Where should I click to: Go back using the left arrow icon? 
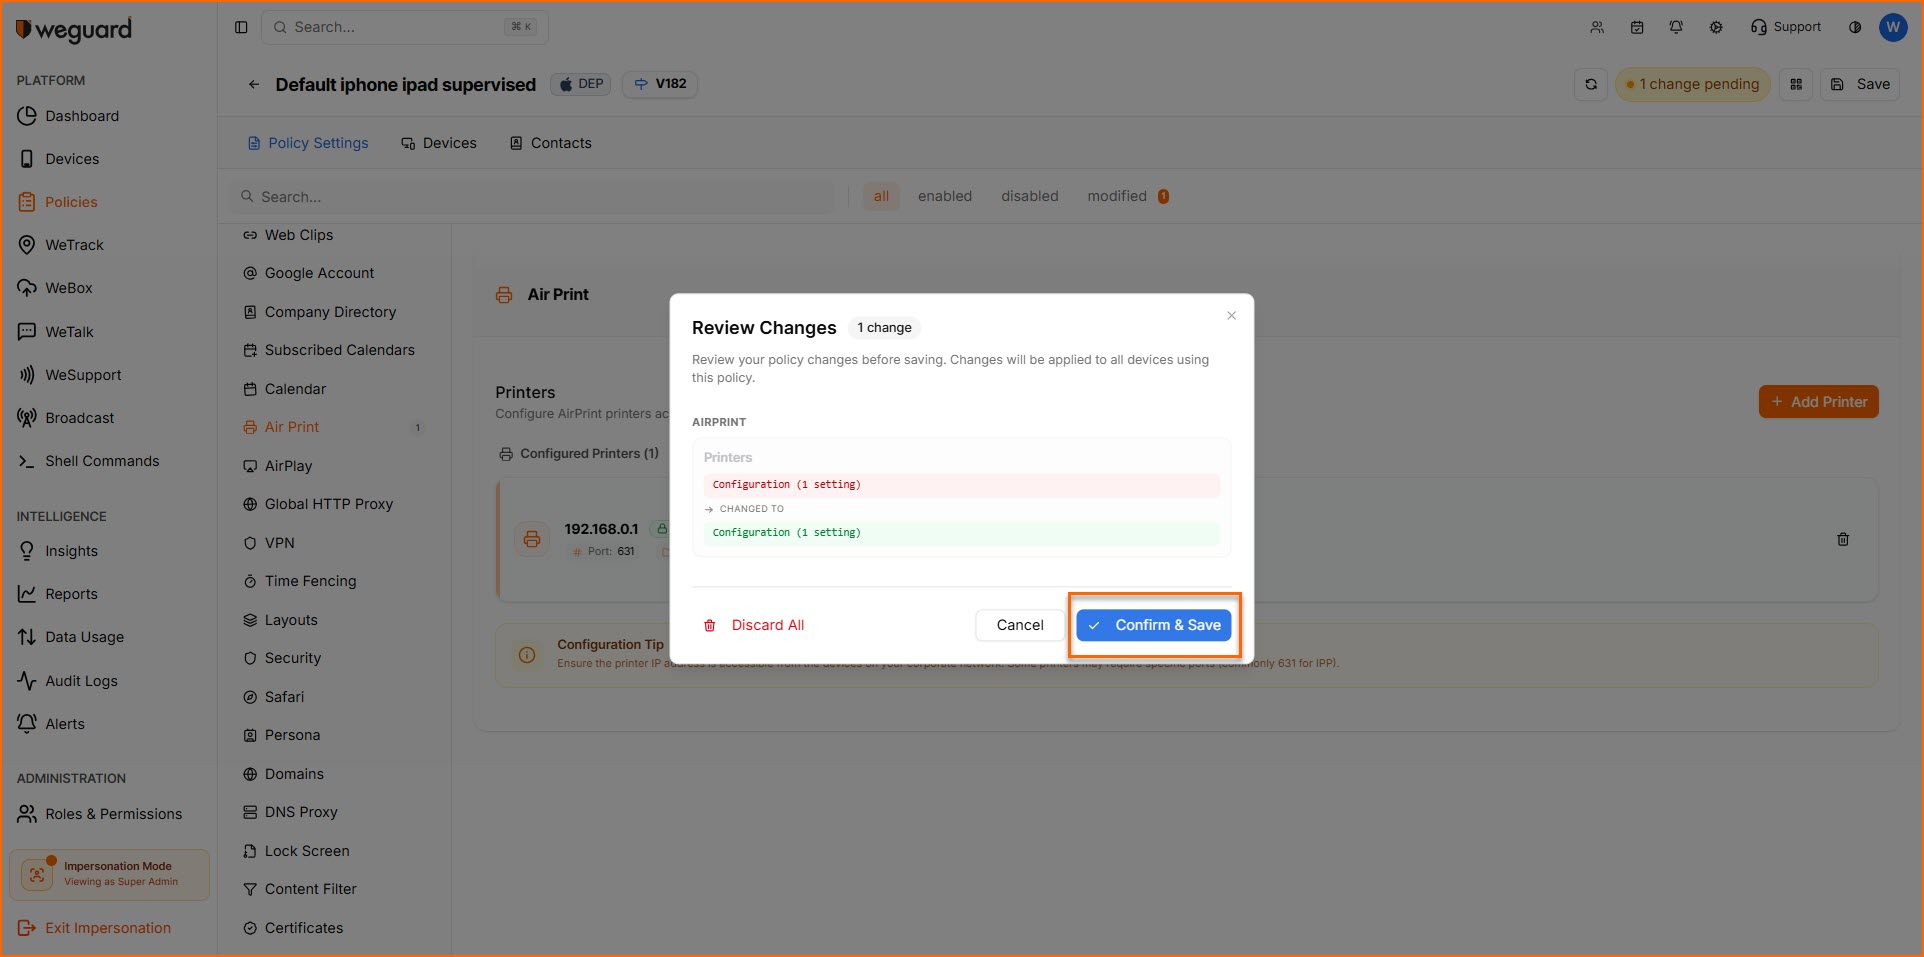coord(254,85)
